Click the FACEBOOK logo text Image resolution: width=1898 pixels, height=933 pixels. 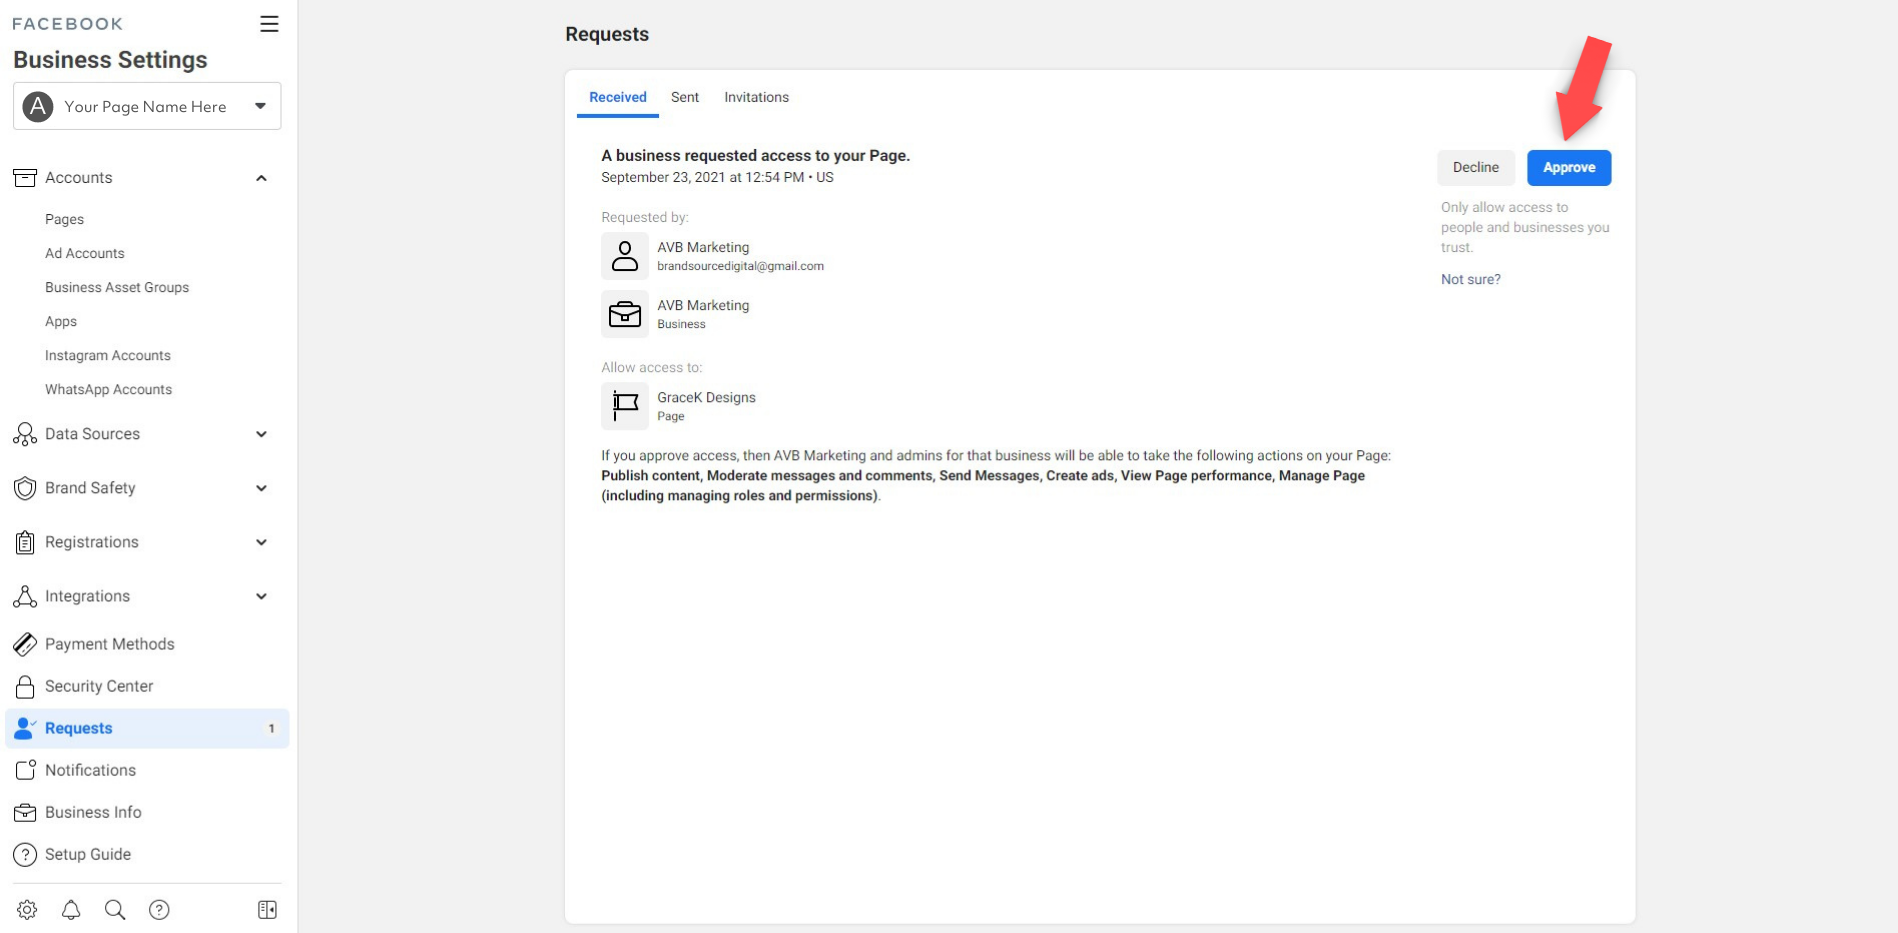67,24
